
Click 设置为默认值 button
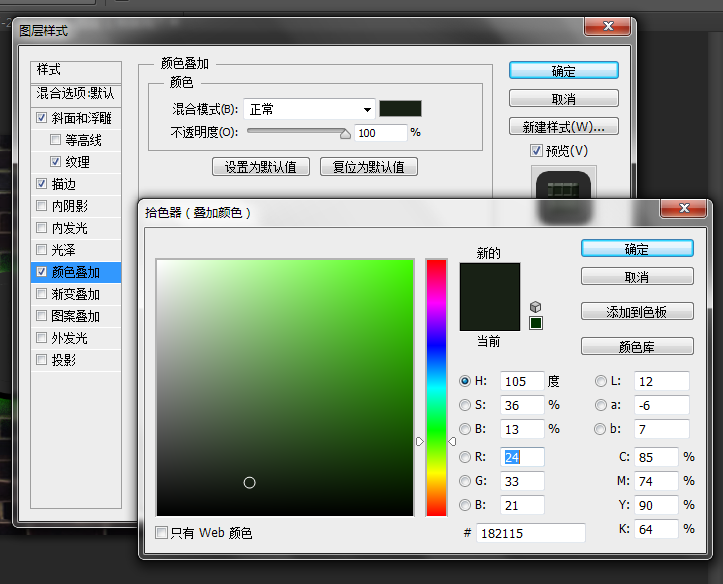261,167
